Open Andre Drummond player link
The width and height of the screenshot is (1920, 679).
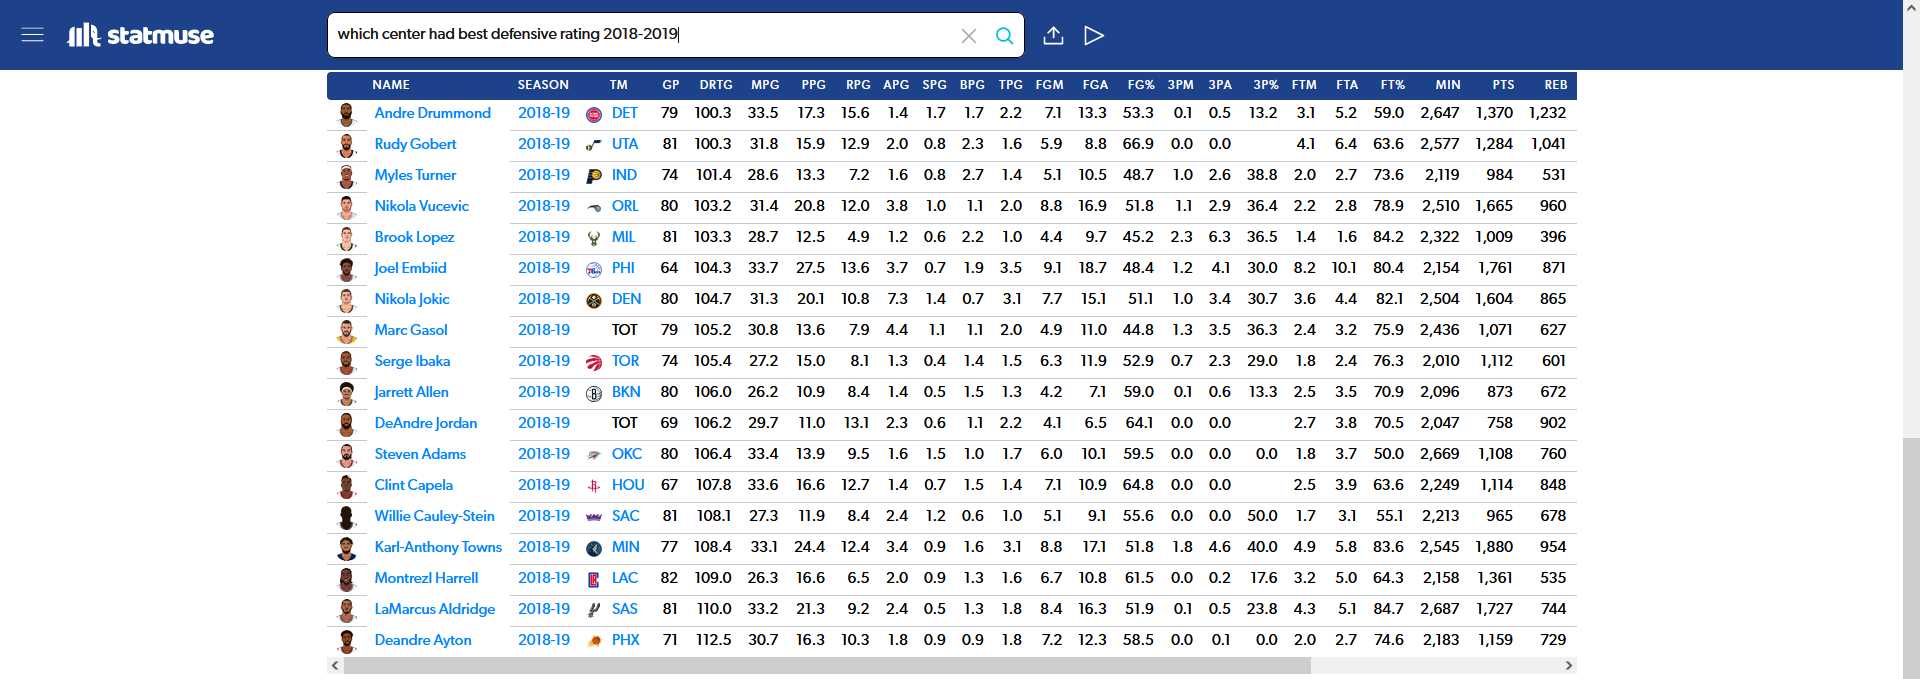coord(432,114)
